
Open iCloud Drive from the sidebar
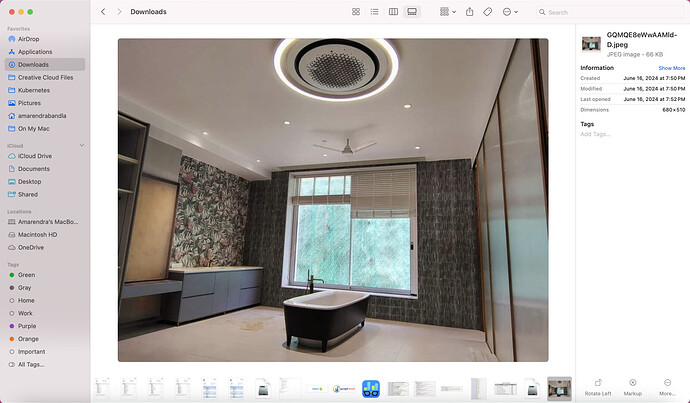(x=35, y=156)
